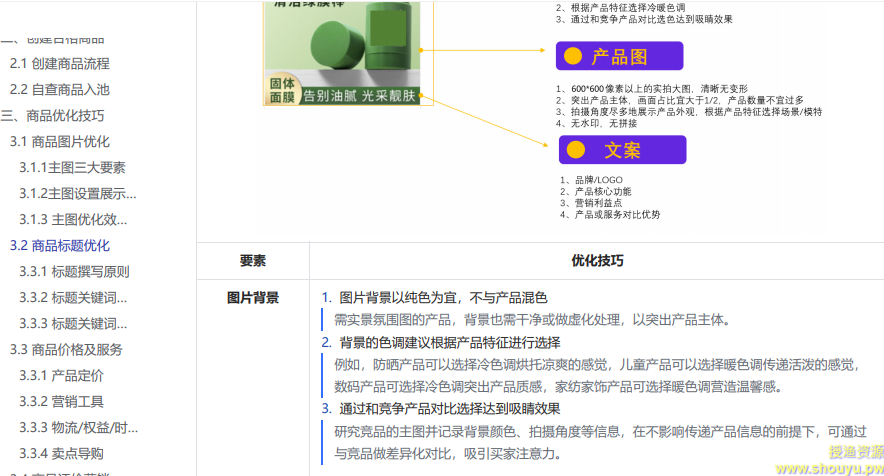
Task: Click the 优化技巧 table header
Action: (x=597, y=261)
